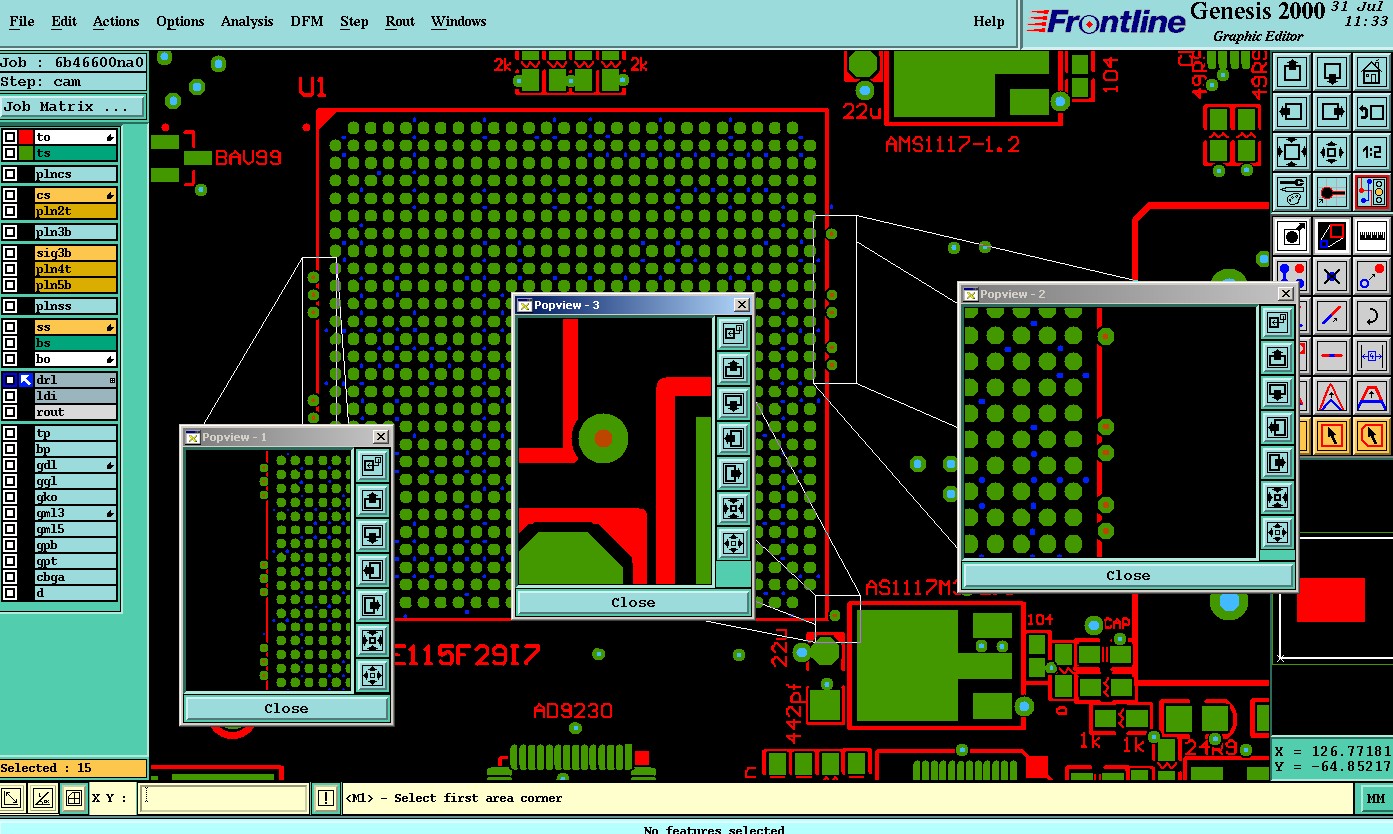Click the zoom in icon on main toolbar
Image resolution: width=1393 pixels, height=834 pixels.
[1292, 152]
